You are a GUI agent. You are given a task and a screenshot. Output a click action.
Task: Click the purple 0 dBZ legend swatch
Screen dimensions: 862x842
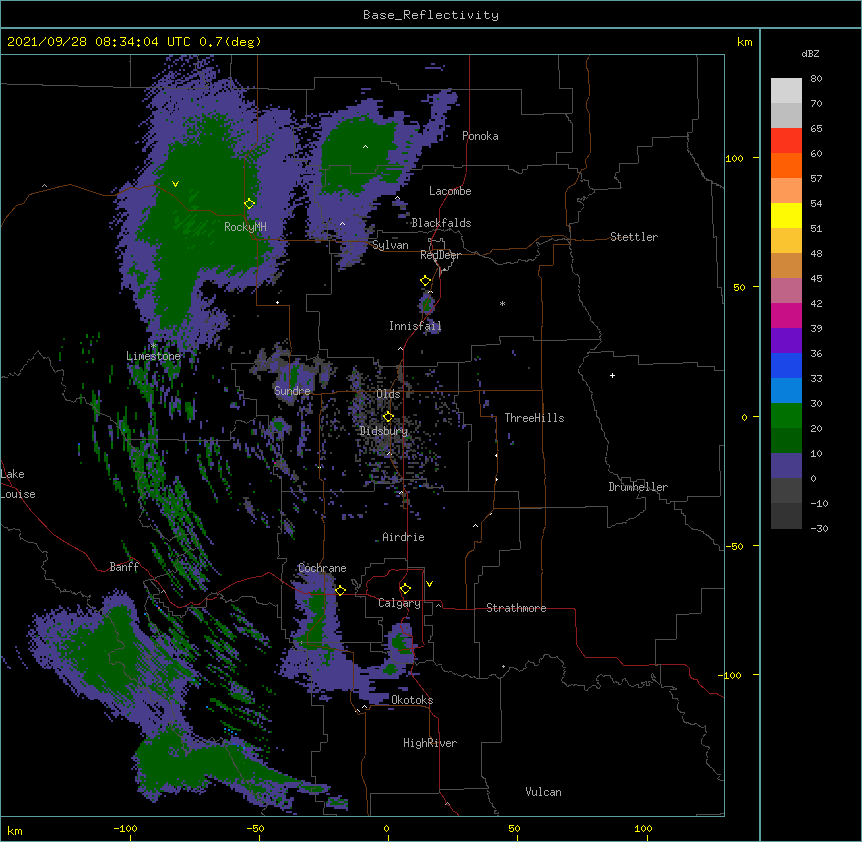(786, 466)
